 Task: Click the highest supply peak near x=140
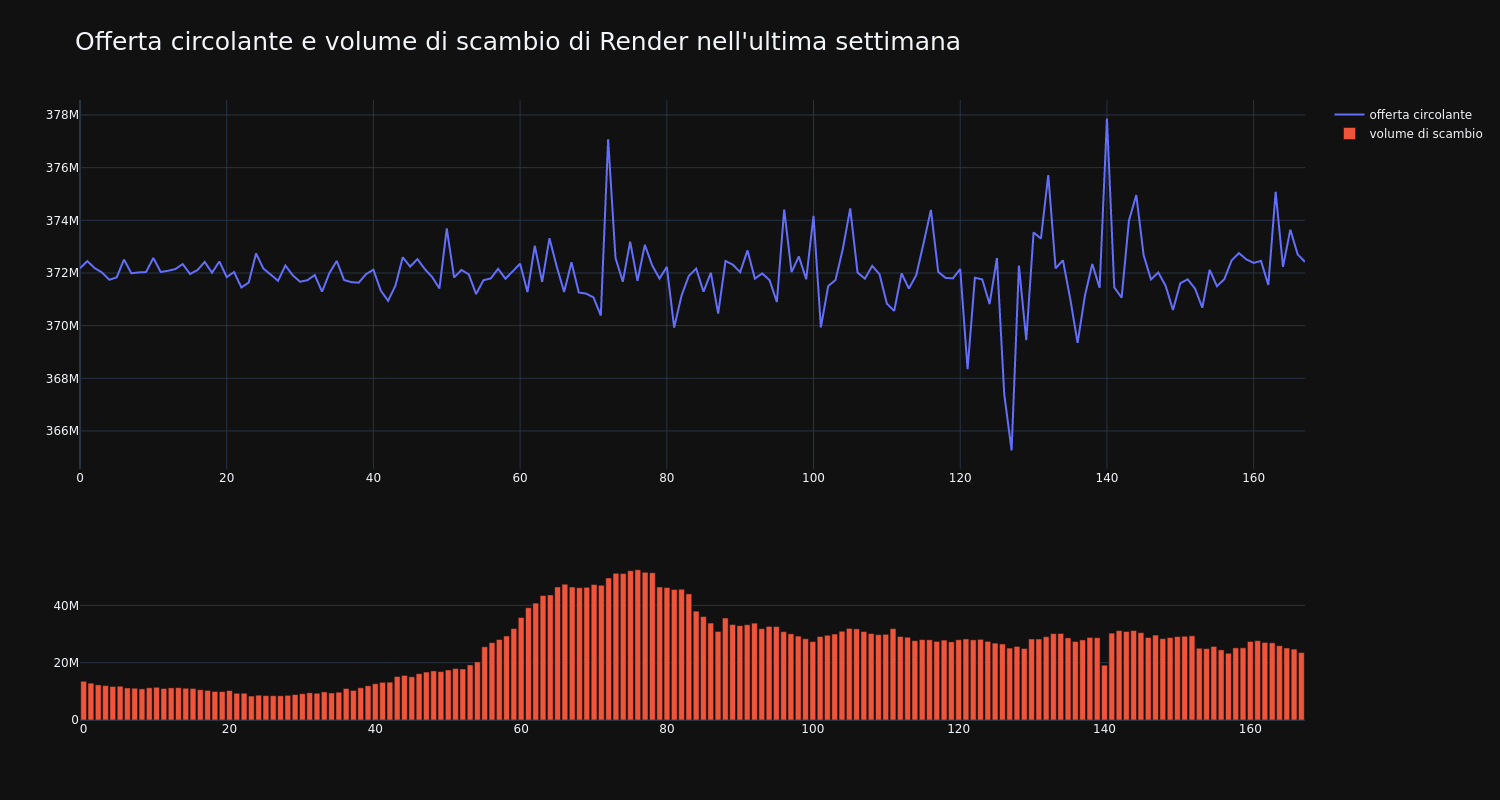1106,119
